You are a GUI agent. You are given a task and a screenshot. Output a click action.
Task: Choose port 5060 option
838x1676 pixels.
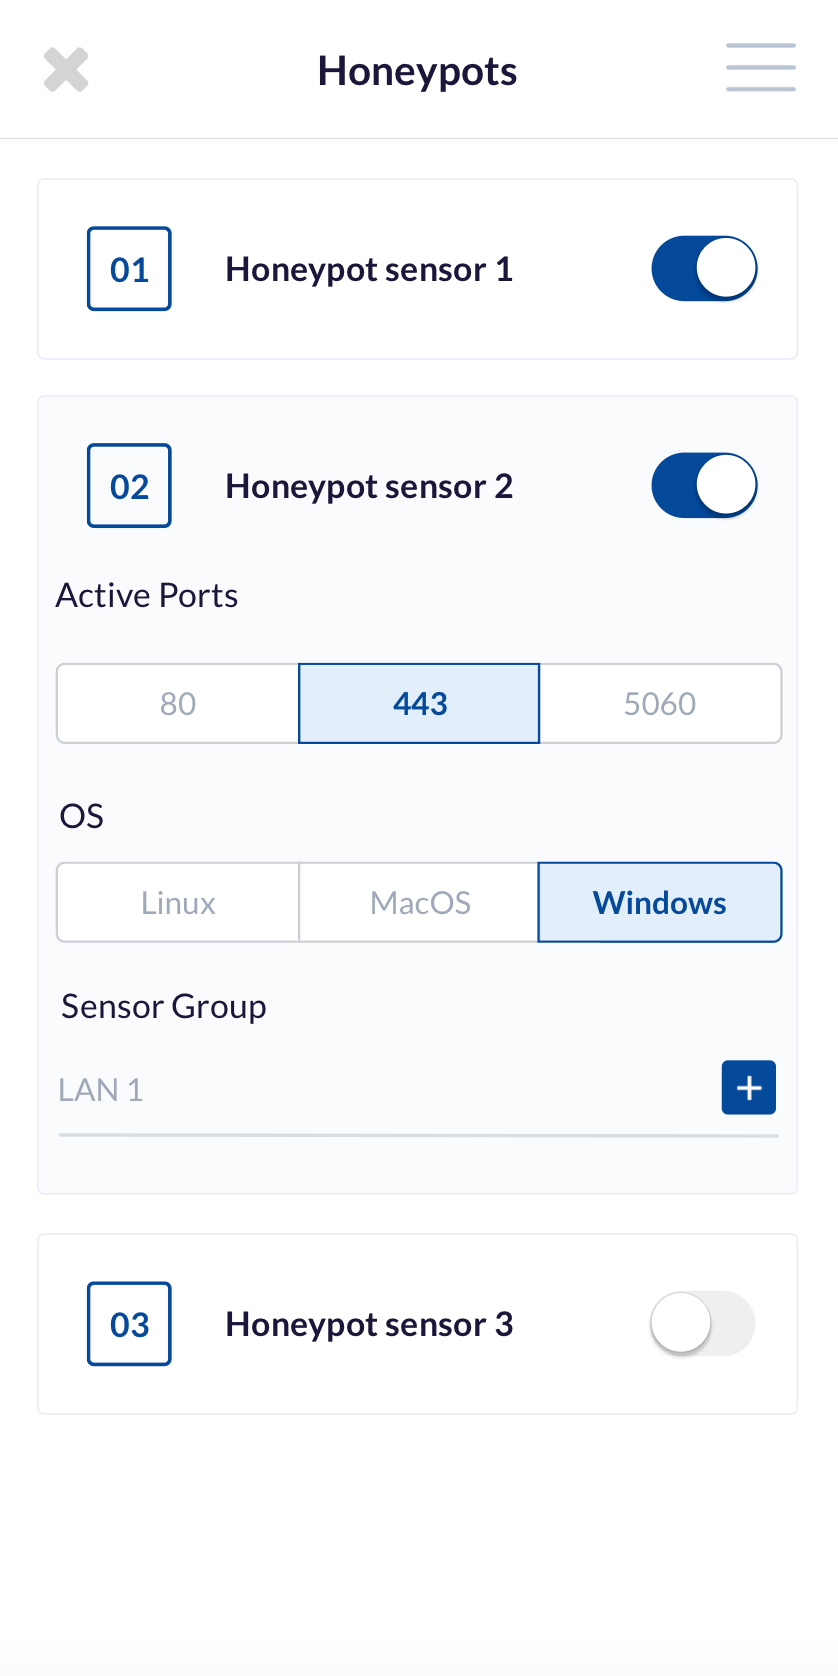pos(660,704)
